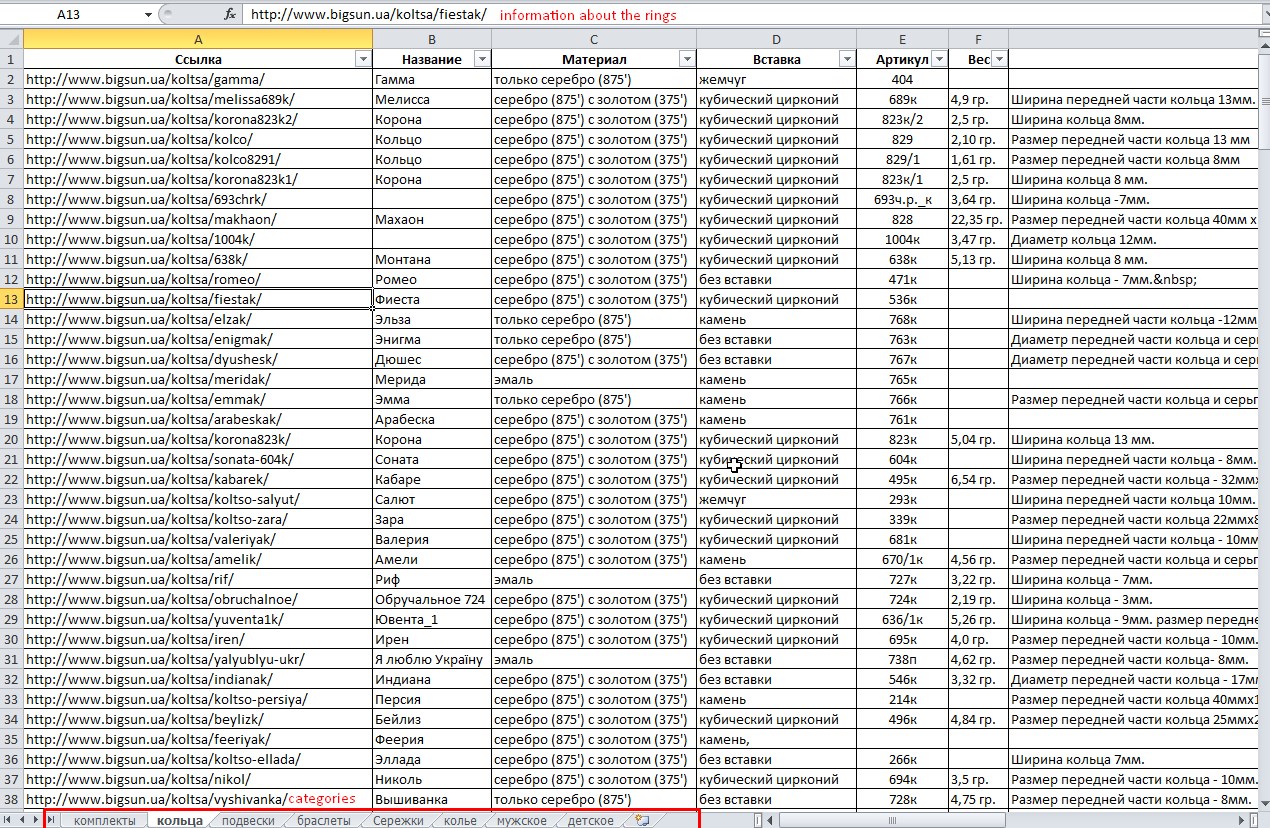Open the Name Box dropdown arrow

pyautogui.click(x=148, y=15)
